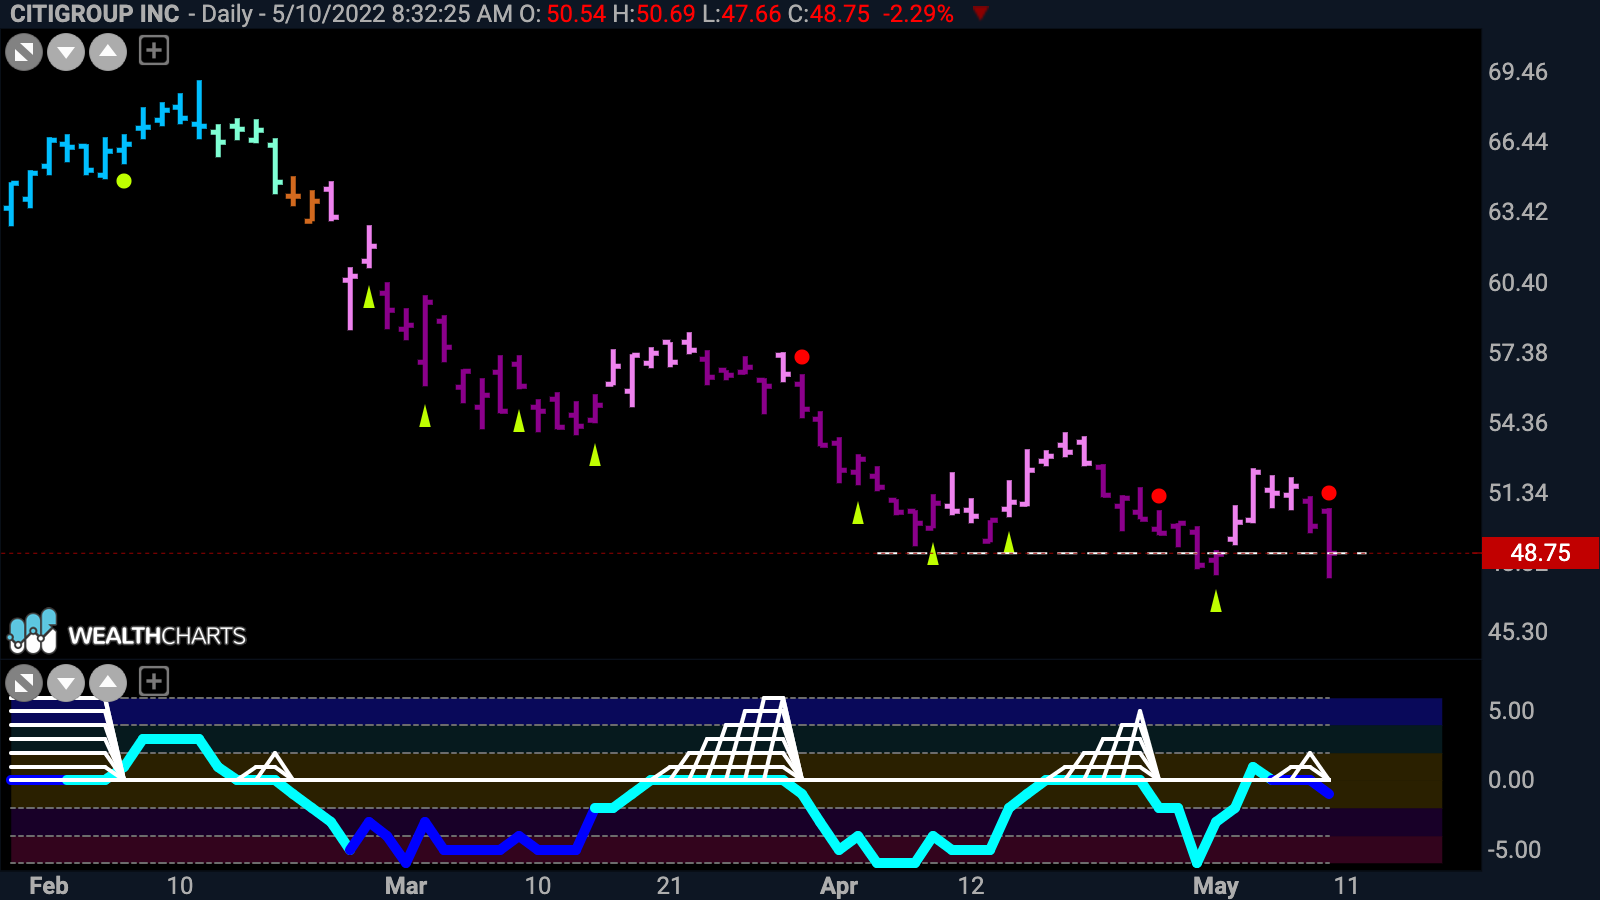Image resolution: width=1600 pixels, height=900 pixels.
Task: Click the red dot signal above the latest May bar
Action: click(1329, 493)
